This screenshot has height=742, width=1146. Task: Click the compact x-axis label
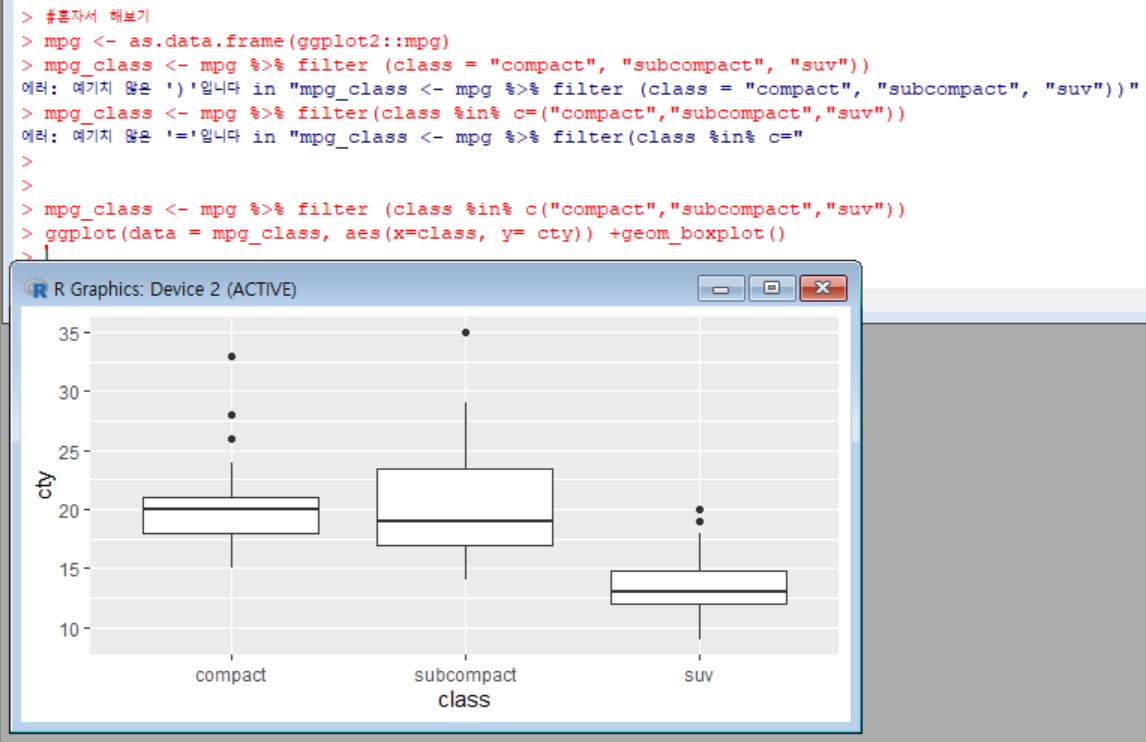(x=230, y=675)
